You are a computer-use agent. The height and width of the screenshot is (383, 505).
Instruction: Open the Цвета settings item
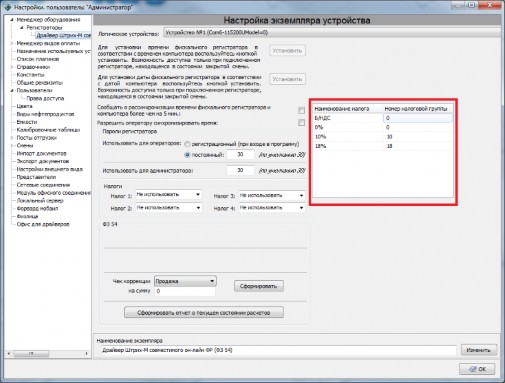tap(24, 106)
